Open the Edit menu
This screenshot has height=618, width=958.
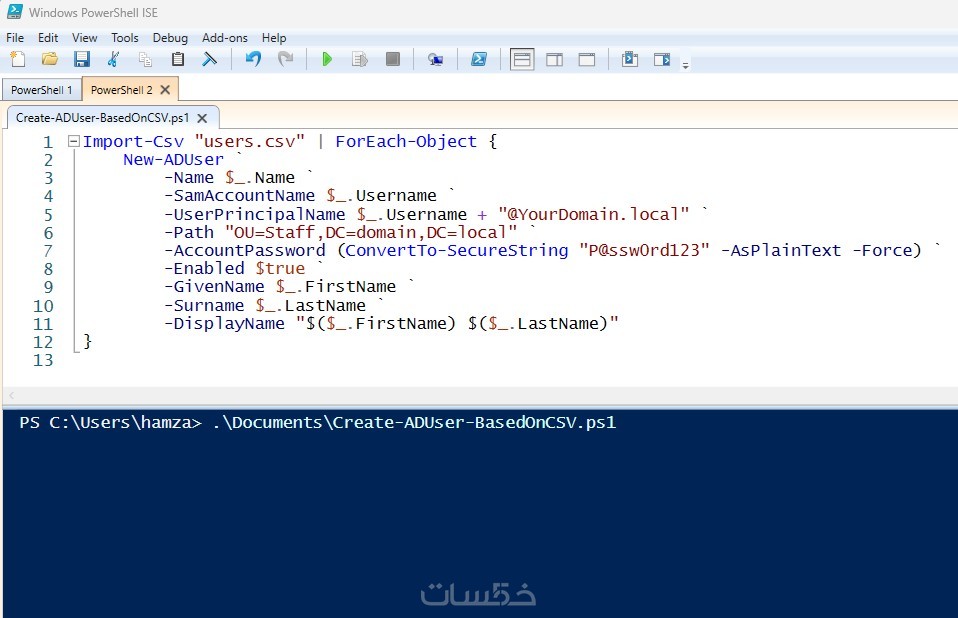(x=48, y=38)
